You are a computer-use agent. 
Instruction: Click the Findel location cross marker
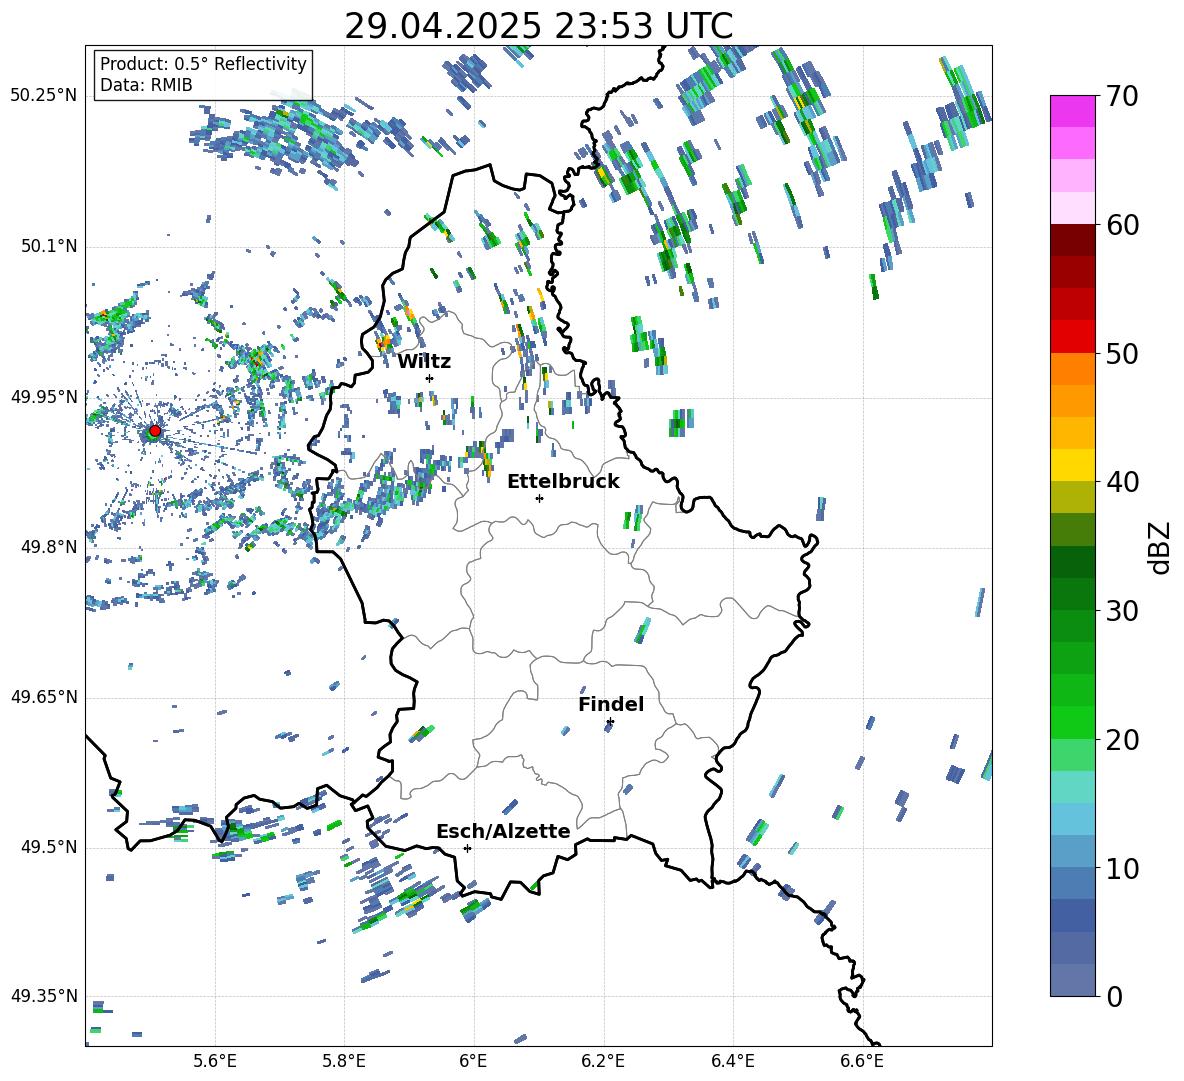point(610,722)
